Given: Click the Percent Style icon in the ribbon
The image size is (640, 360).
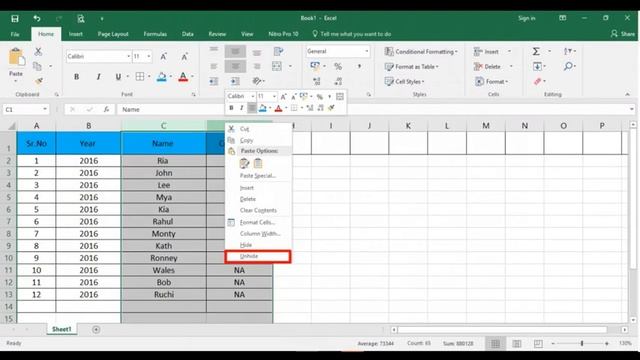Looking at the screenshot, I should 338,66.
